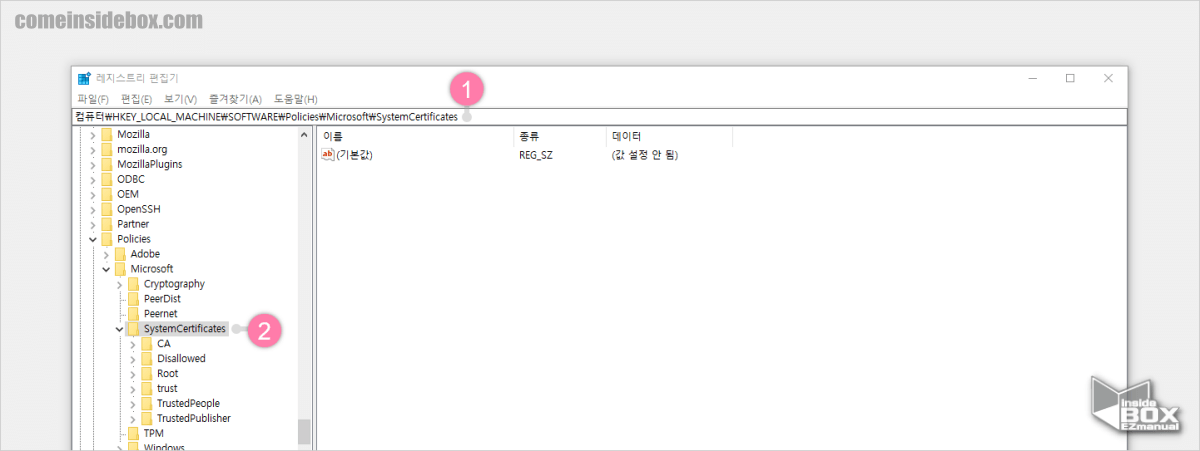Select the (기본값) value name
This screenshot has width=1200, height=451.
pos(354,155)
